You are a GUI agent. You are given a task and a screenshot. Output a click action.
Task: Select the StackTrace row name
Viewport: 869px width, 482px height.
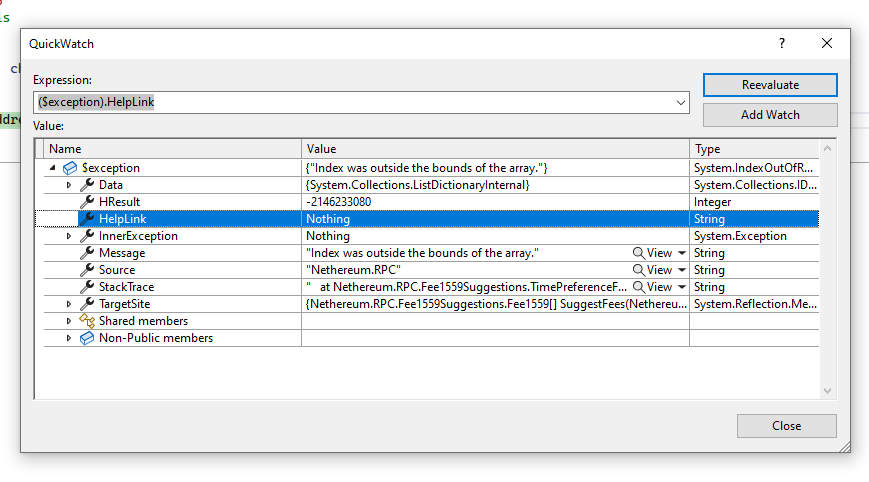(x=126, y=286)
